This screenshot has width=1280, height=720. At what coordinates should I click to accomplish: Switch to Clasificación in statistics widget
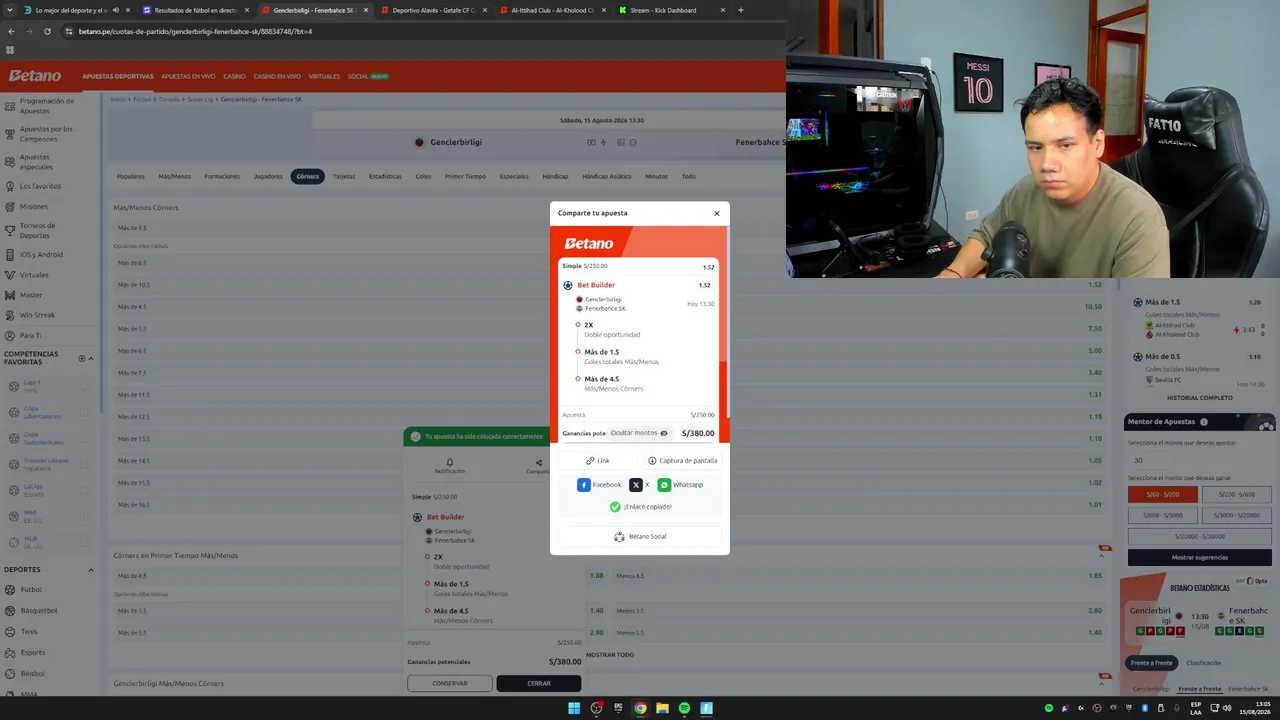[x=1204, y=663]
